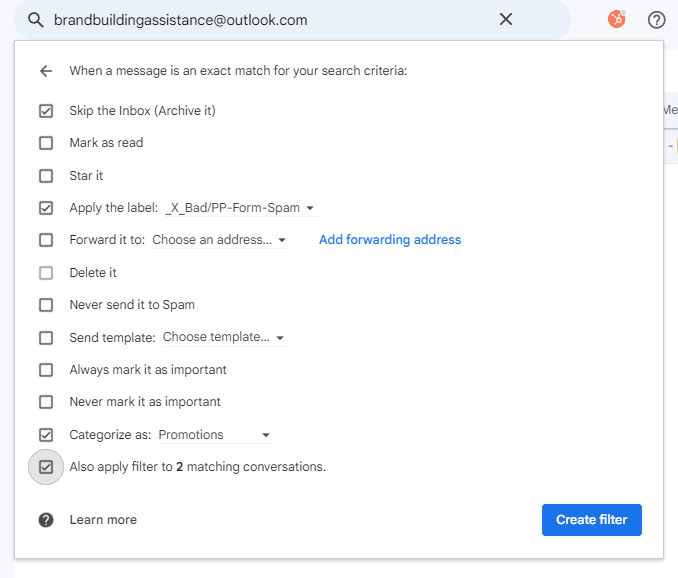This screenshot has width=678, height=578.
Task: Toggle the Apply the label checkbox
Action: tap(46, 208)
